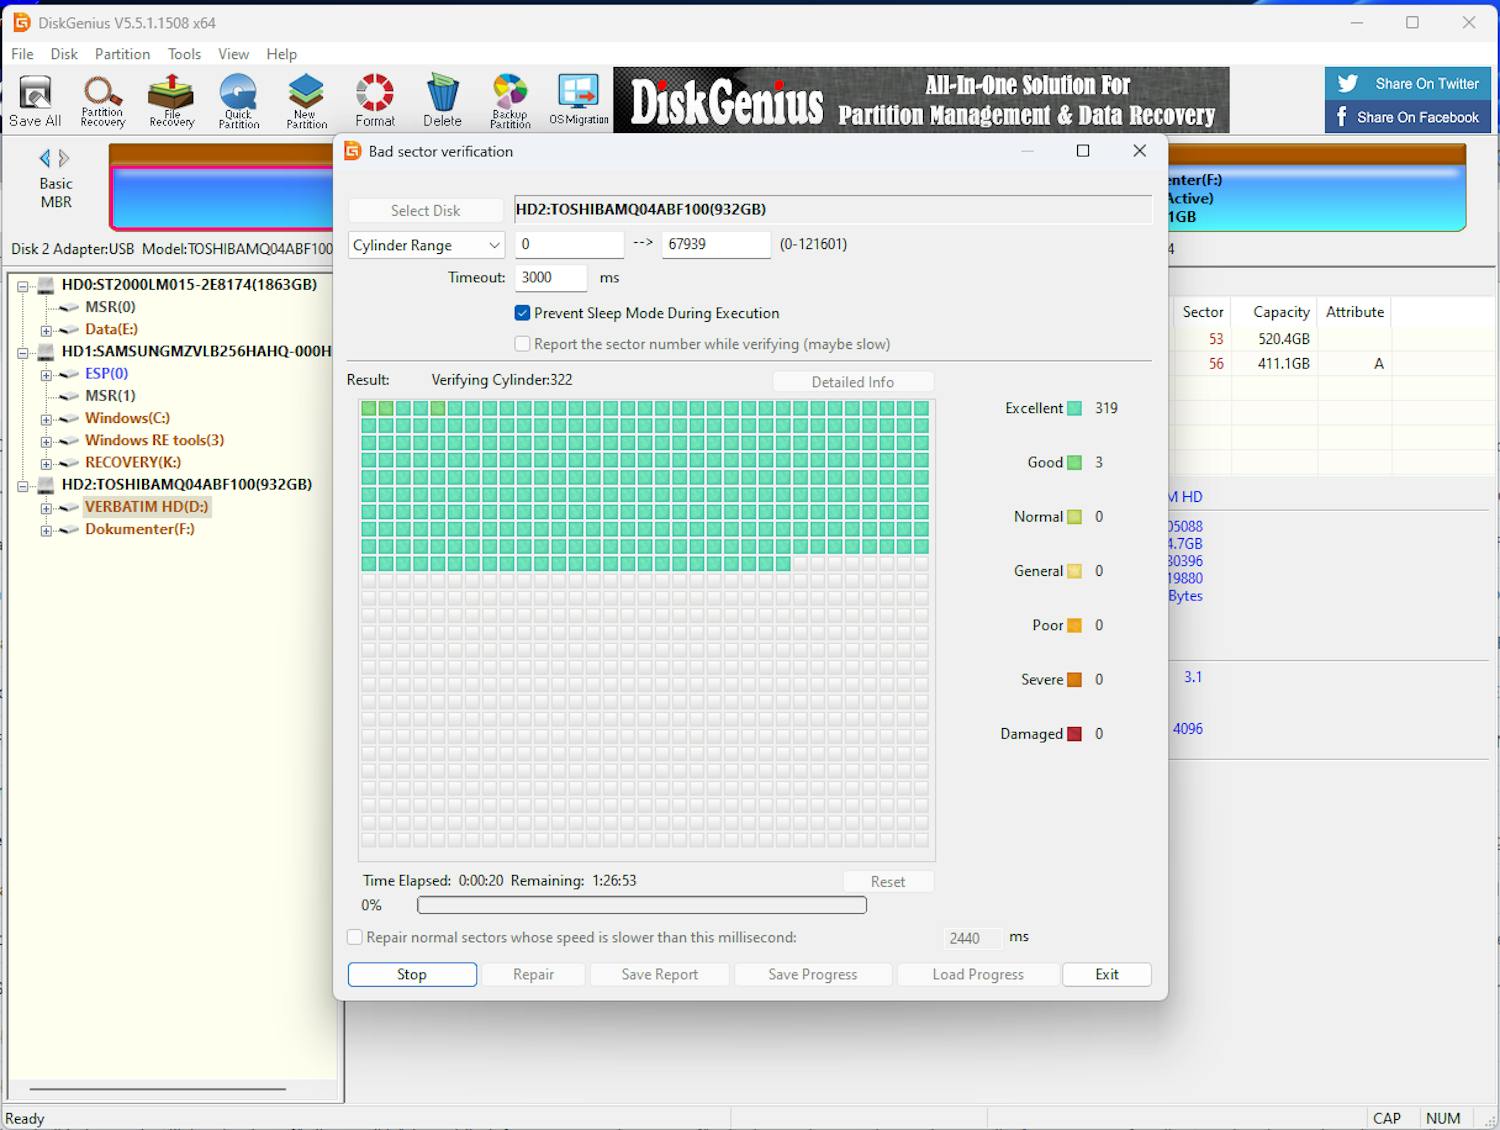Click the Timeout value input field
1500x1130 pixels.
(x=550, y=278)
